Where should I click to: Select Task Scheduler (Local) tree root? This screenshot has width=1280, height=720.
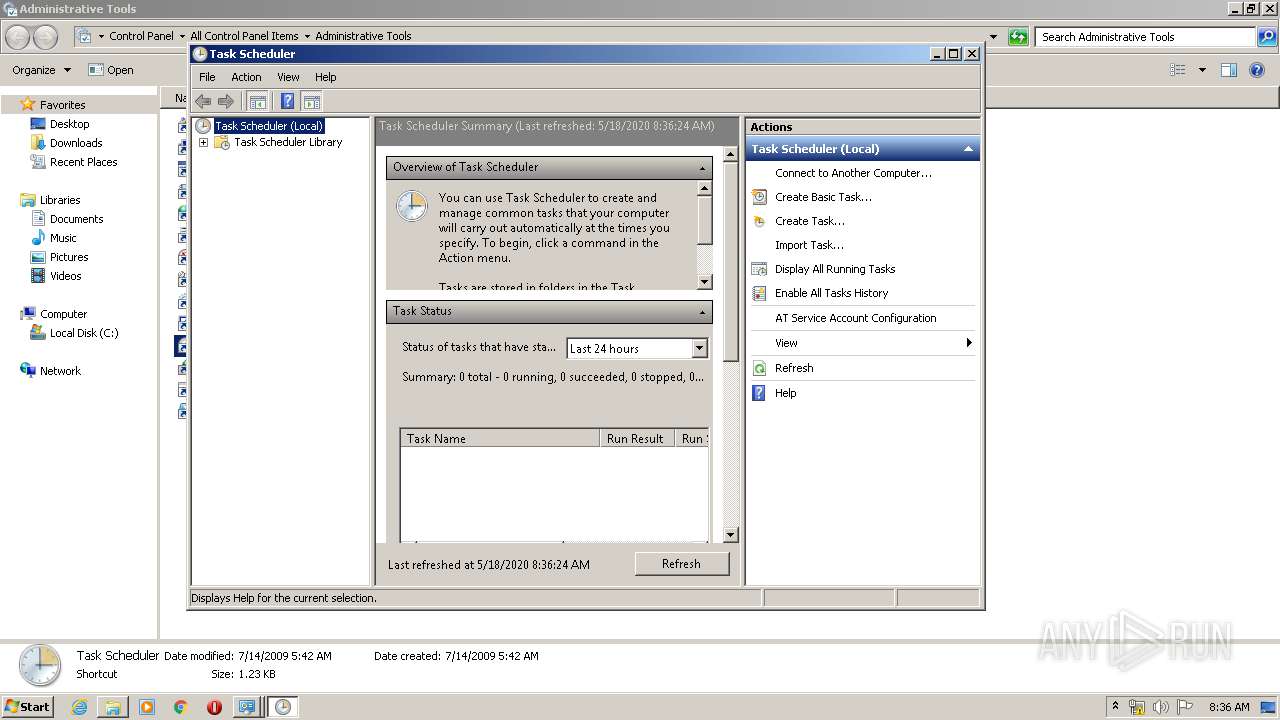point(269,126)
